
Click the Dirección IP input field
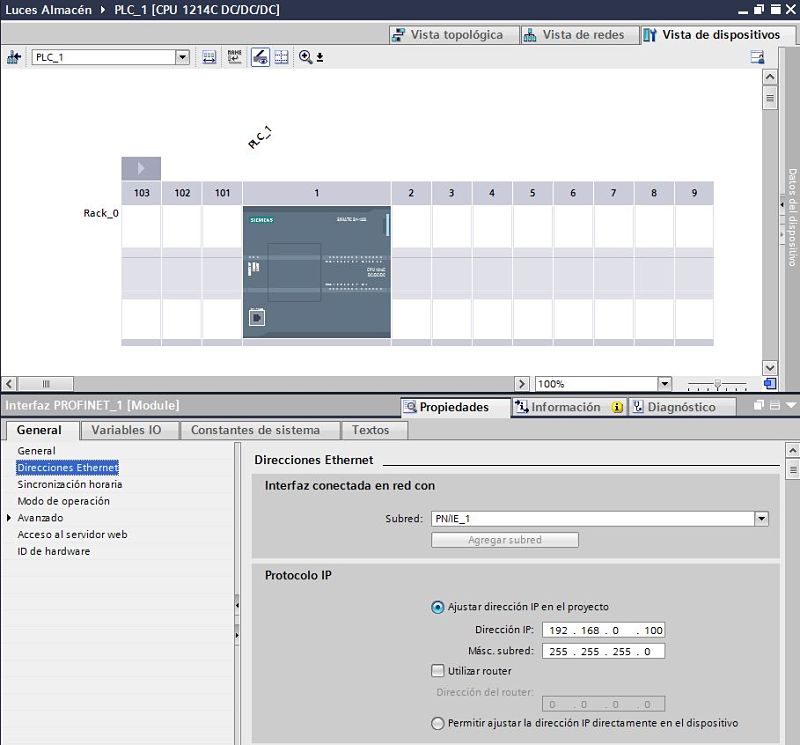click(602, 629)
